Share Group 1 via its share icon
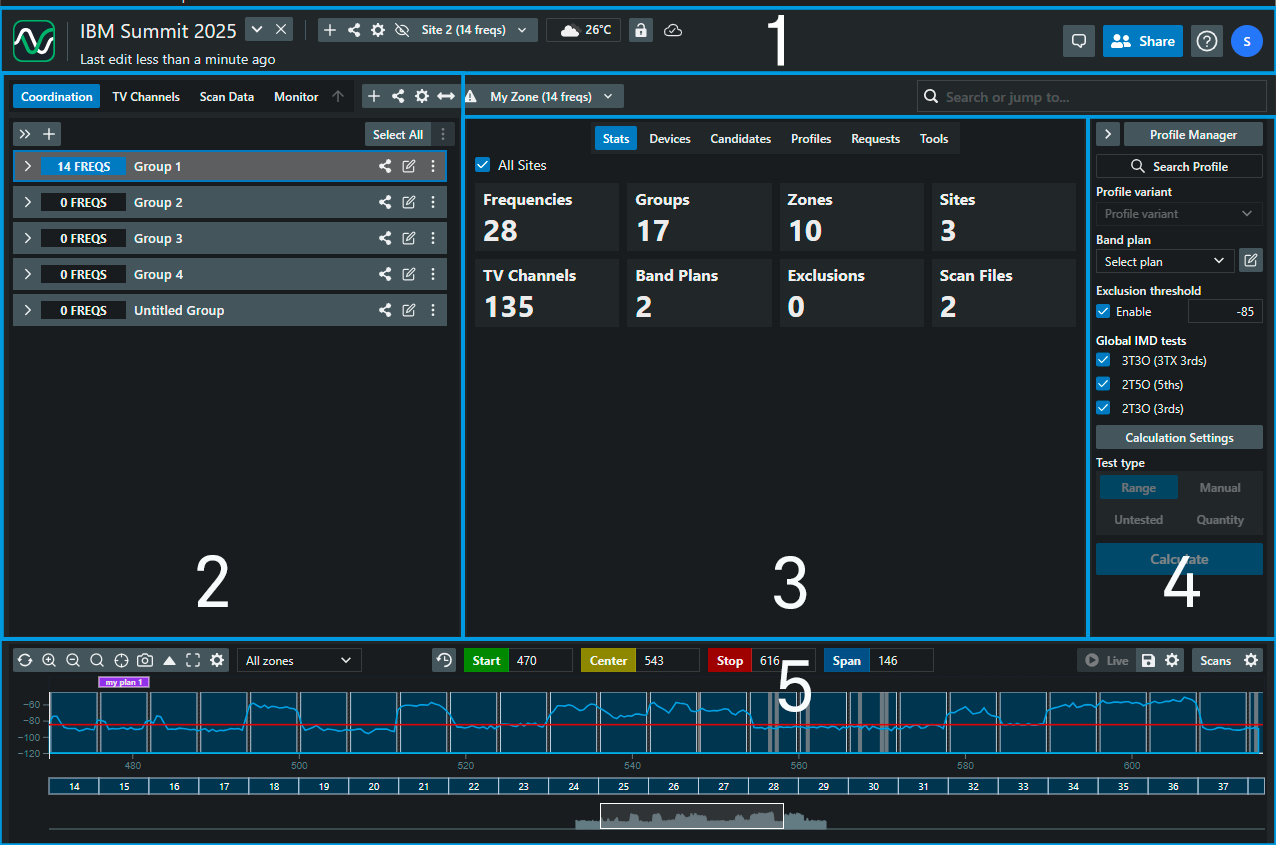 (x=385, y=166)
